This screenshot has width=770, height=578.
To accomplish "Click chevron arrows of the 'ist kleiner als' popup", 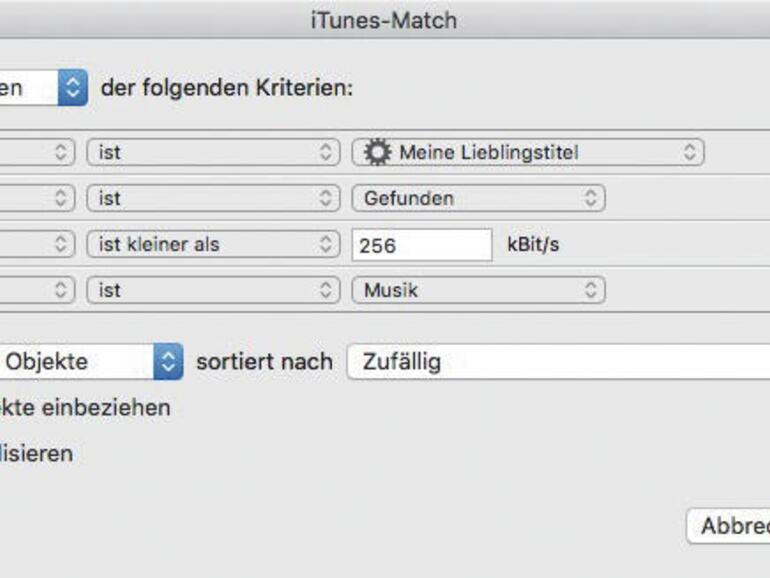I will point(328,245).
